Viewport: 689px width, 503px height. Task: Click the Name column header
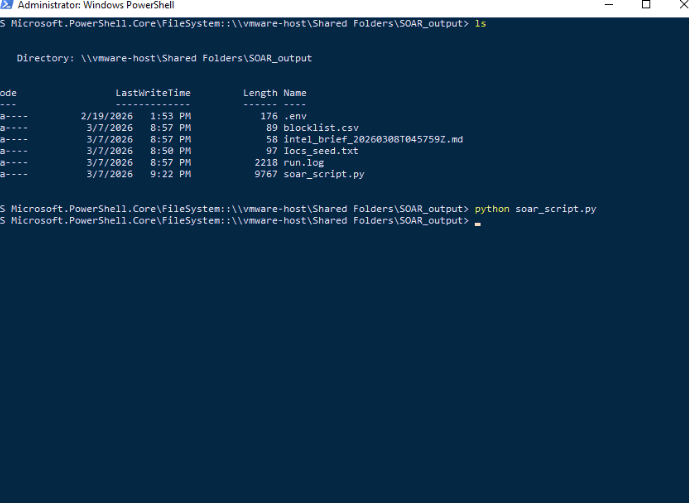pyautogui.click(x=294, y=93)
